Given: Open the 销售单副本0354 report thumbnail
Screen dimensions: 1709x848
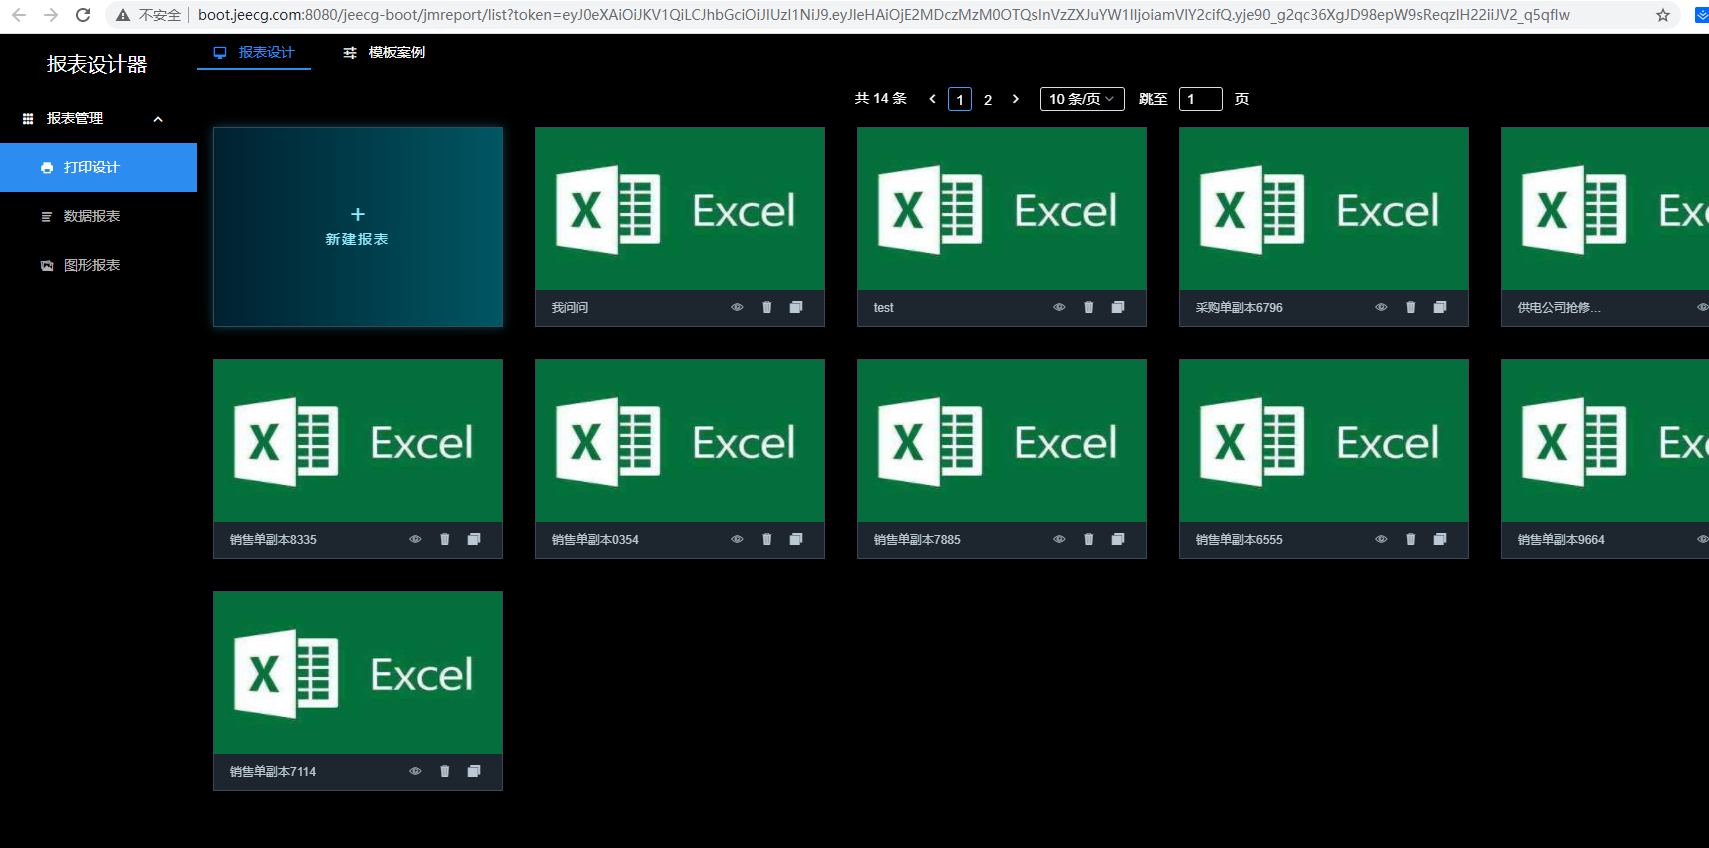Looking at the screenshot, I should [x=680, y=441].
